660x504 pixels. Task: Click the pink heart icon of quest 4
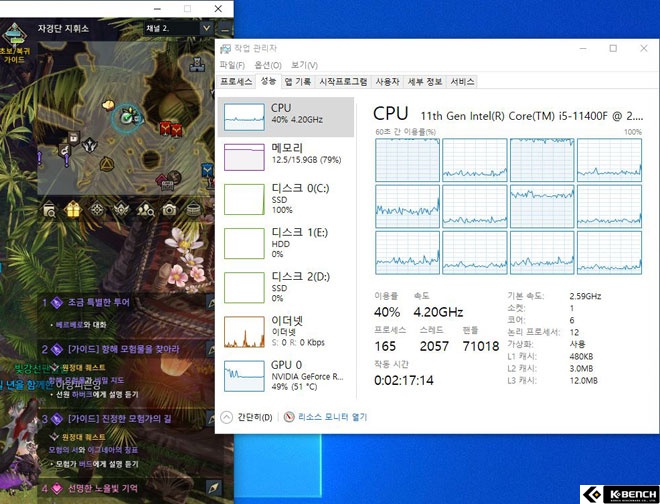coord(56,488)
